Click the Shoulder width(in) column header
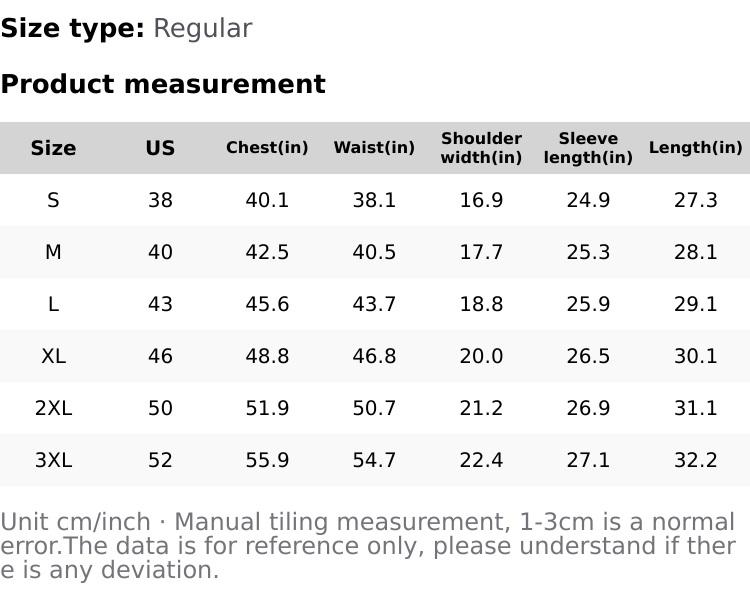The height and width of the screenshot is (606, 750). [x=481, y=148]
